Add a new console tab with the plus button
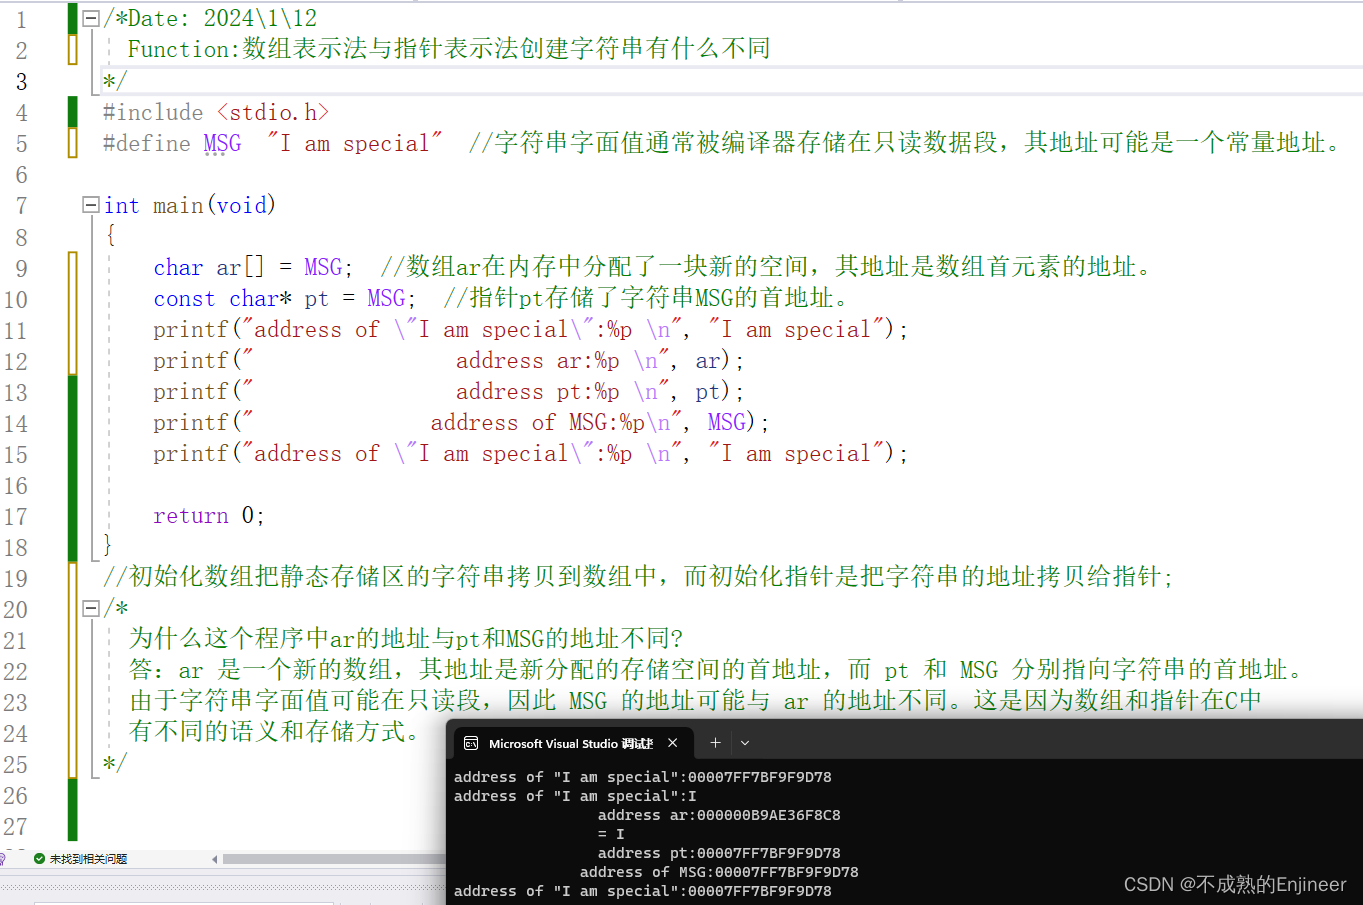This screenshot has width=1363, height=905. pyautogui.click(x=715, y=743)
